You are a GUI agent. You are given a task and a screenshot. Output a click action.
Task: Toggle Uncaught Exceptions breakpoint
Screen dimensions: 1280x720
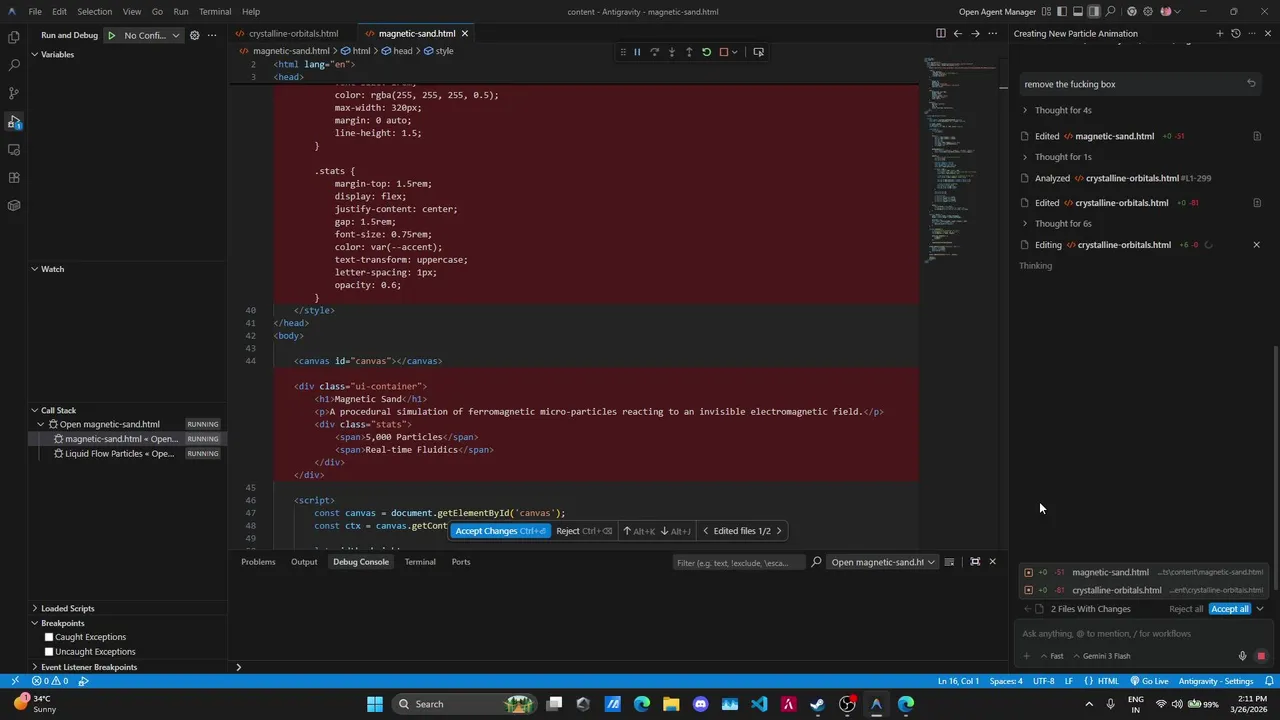pyautogui.click(x=48, y=652)
